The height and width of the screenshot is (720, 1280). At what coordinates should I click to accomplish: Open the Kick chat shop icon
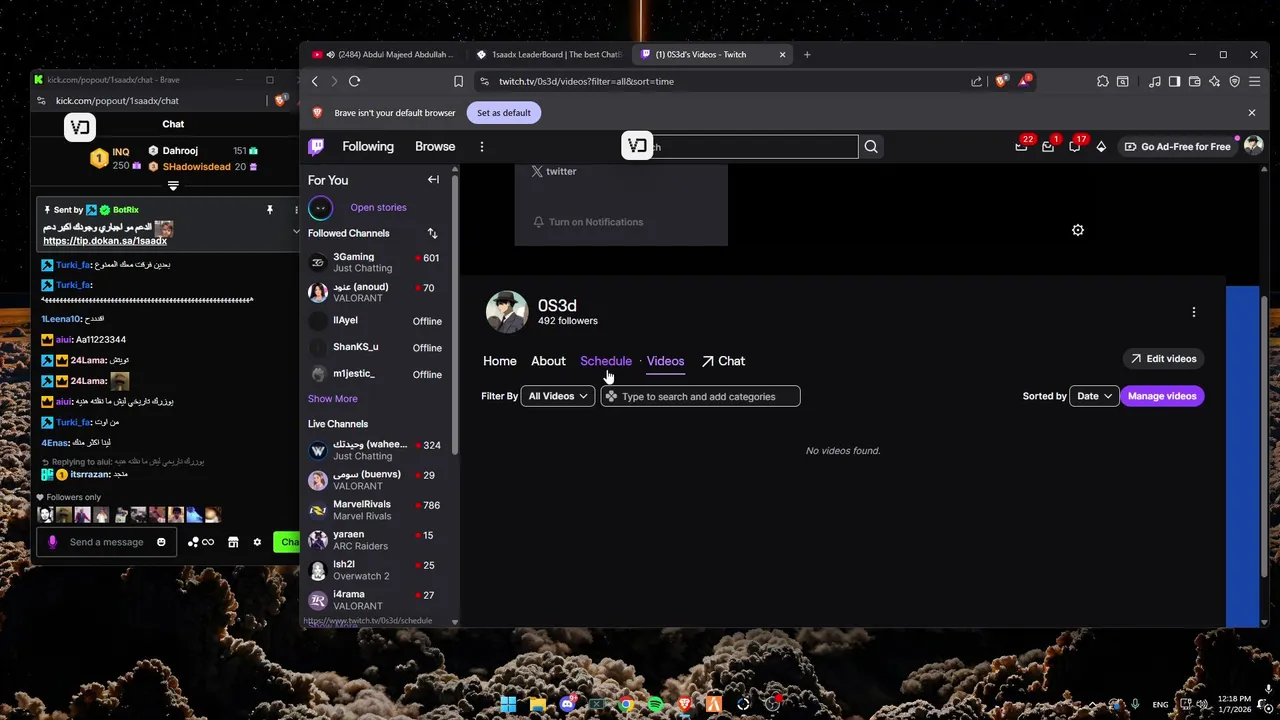[233, 542]
